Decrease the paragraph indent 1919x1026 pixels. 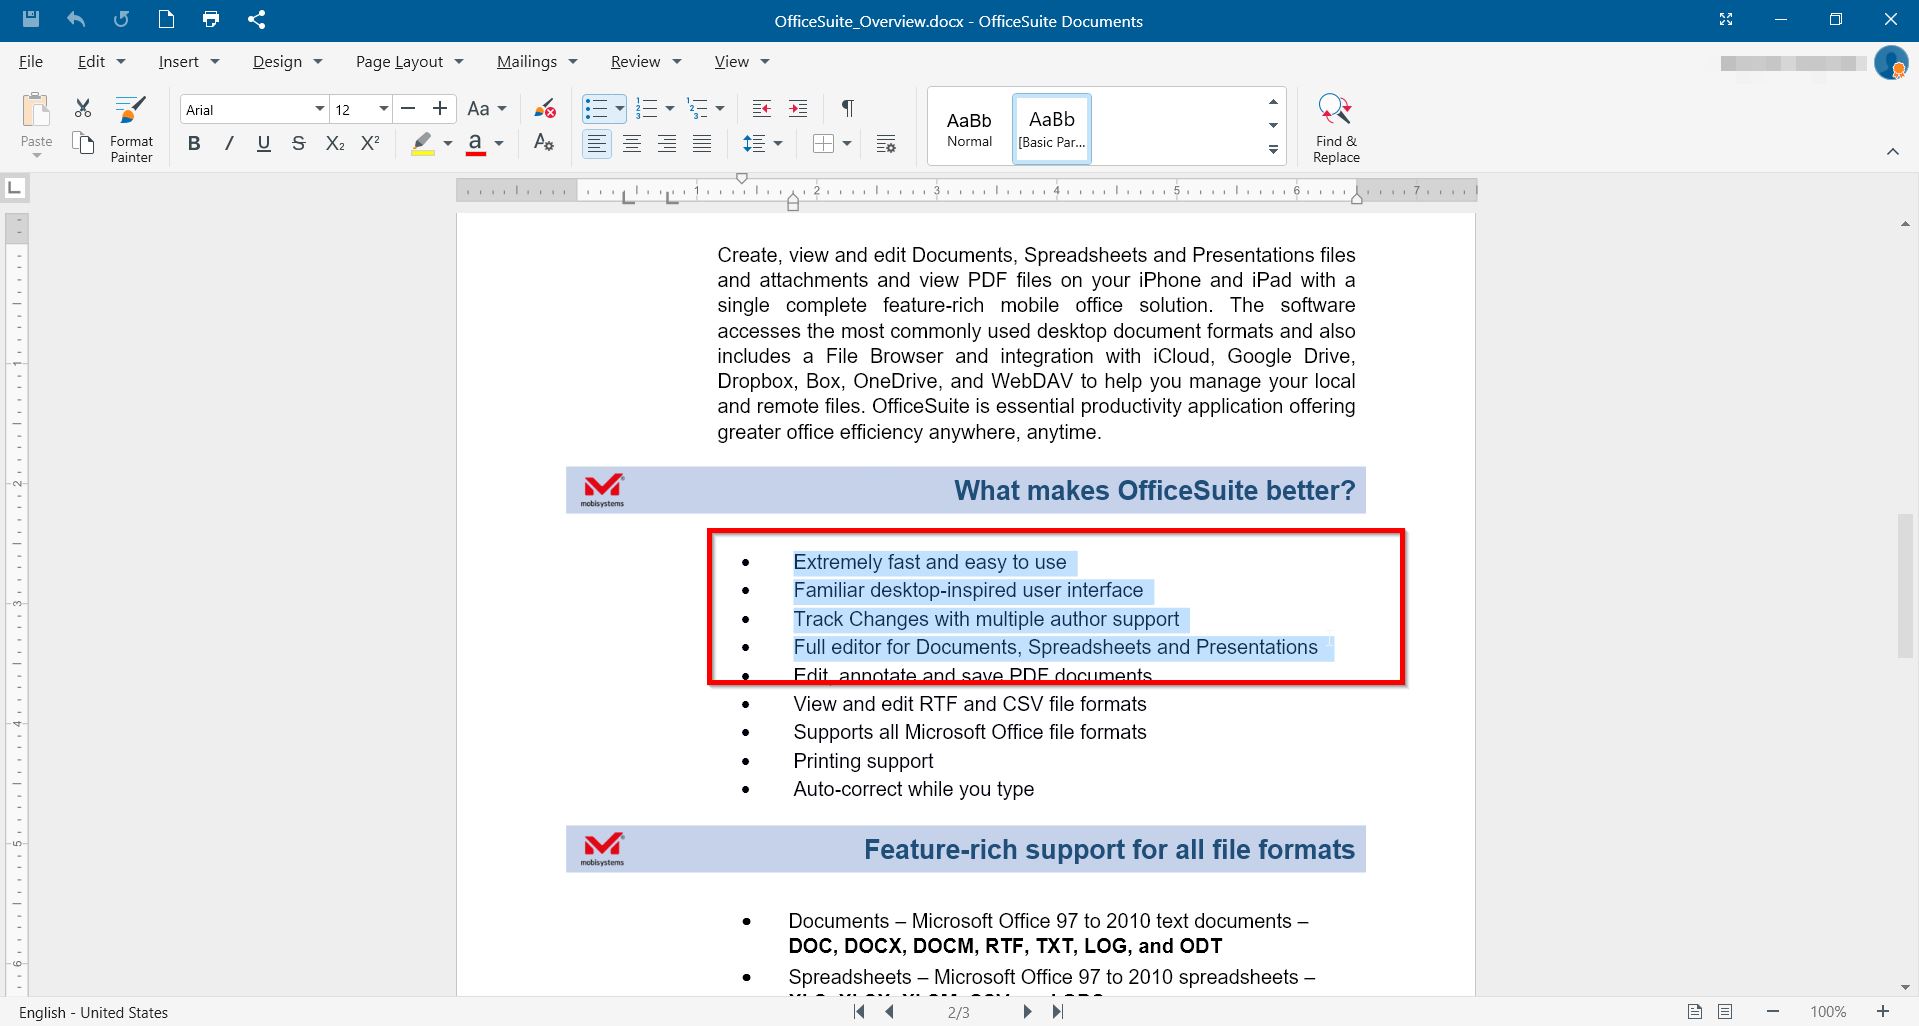coord(762,108)
